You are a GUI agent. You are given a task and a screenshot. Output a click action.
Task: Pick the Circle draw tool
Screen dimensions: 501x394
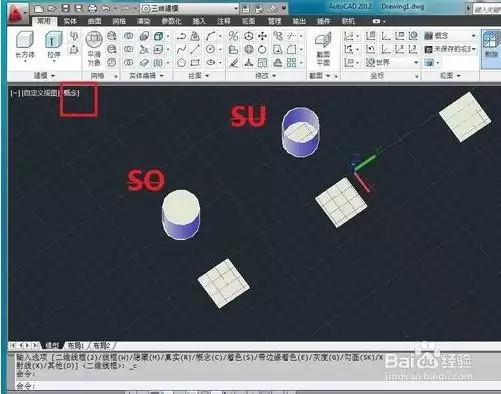(210, 50)
